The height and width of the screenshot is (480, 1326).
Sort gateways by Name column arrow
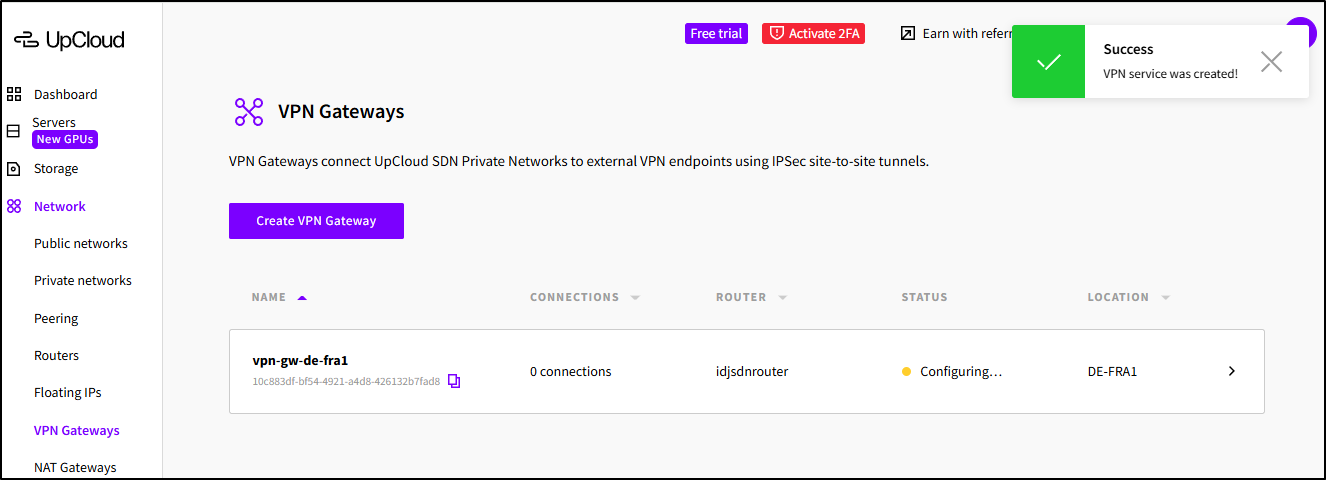tap(303, 297)
